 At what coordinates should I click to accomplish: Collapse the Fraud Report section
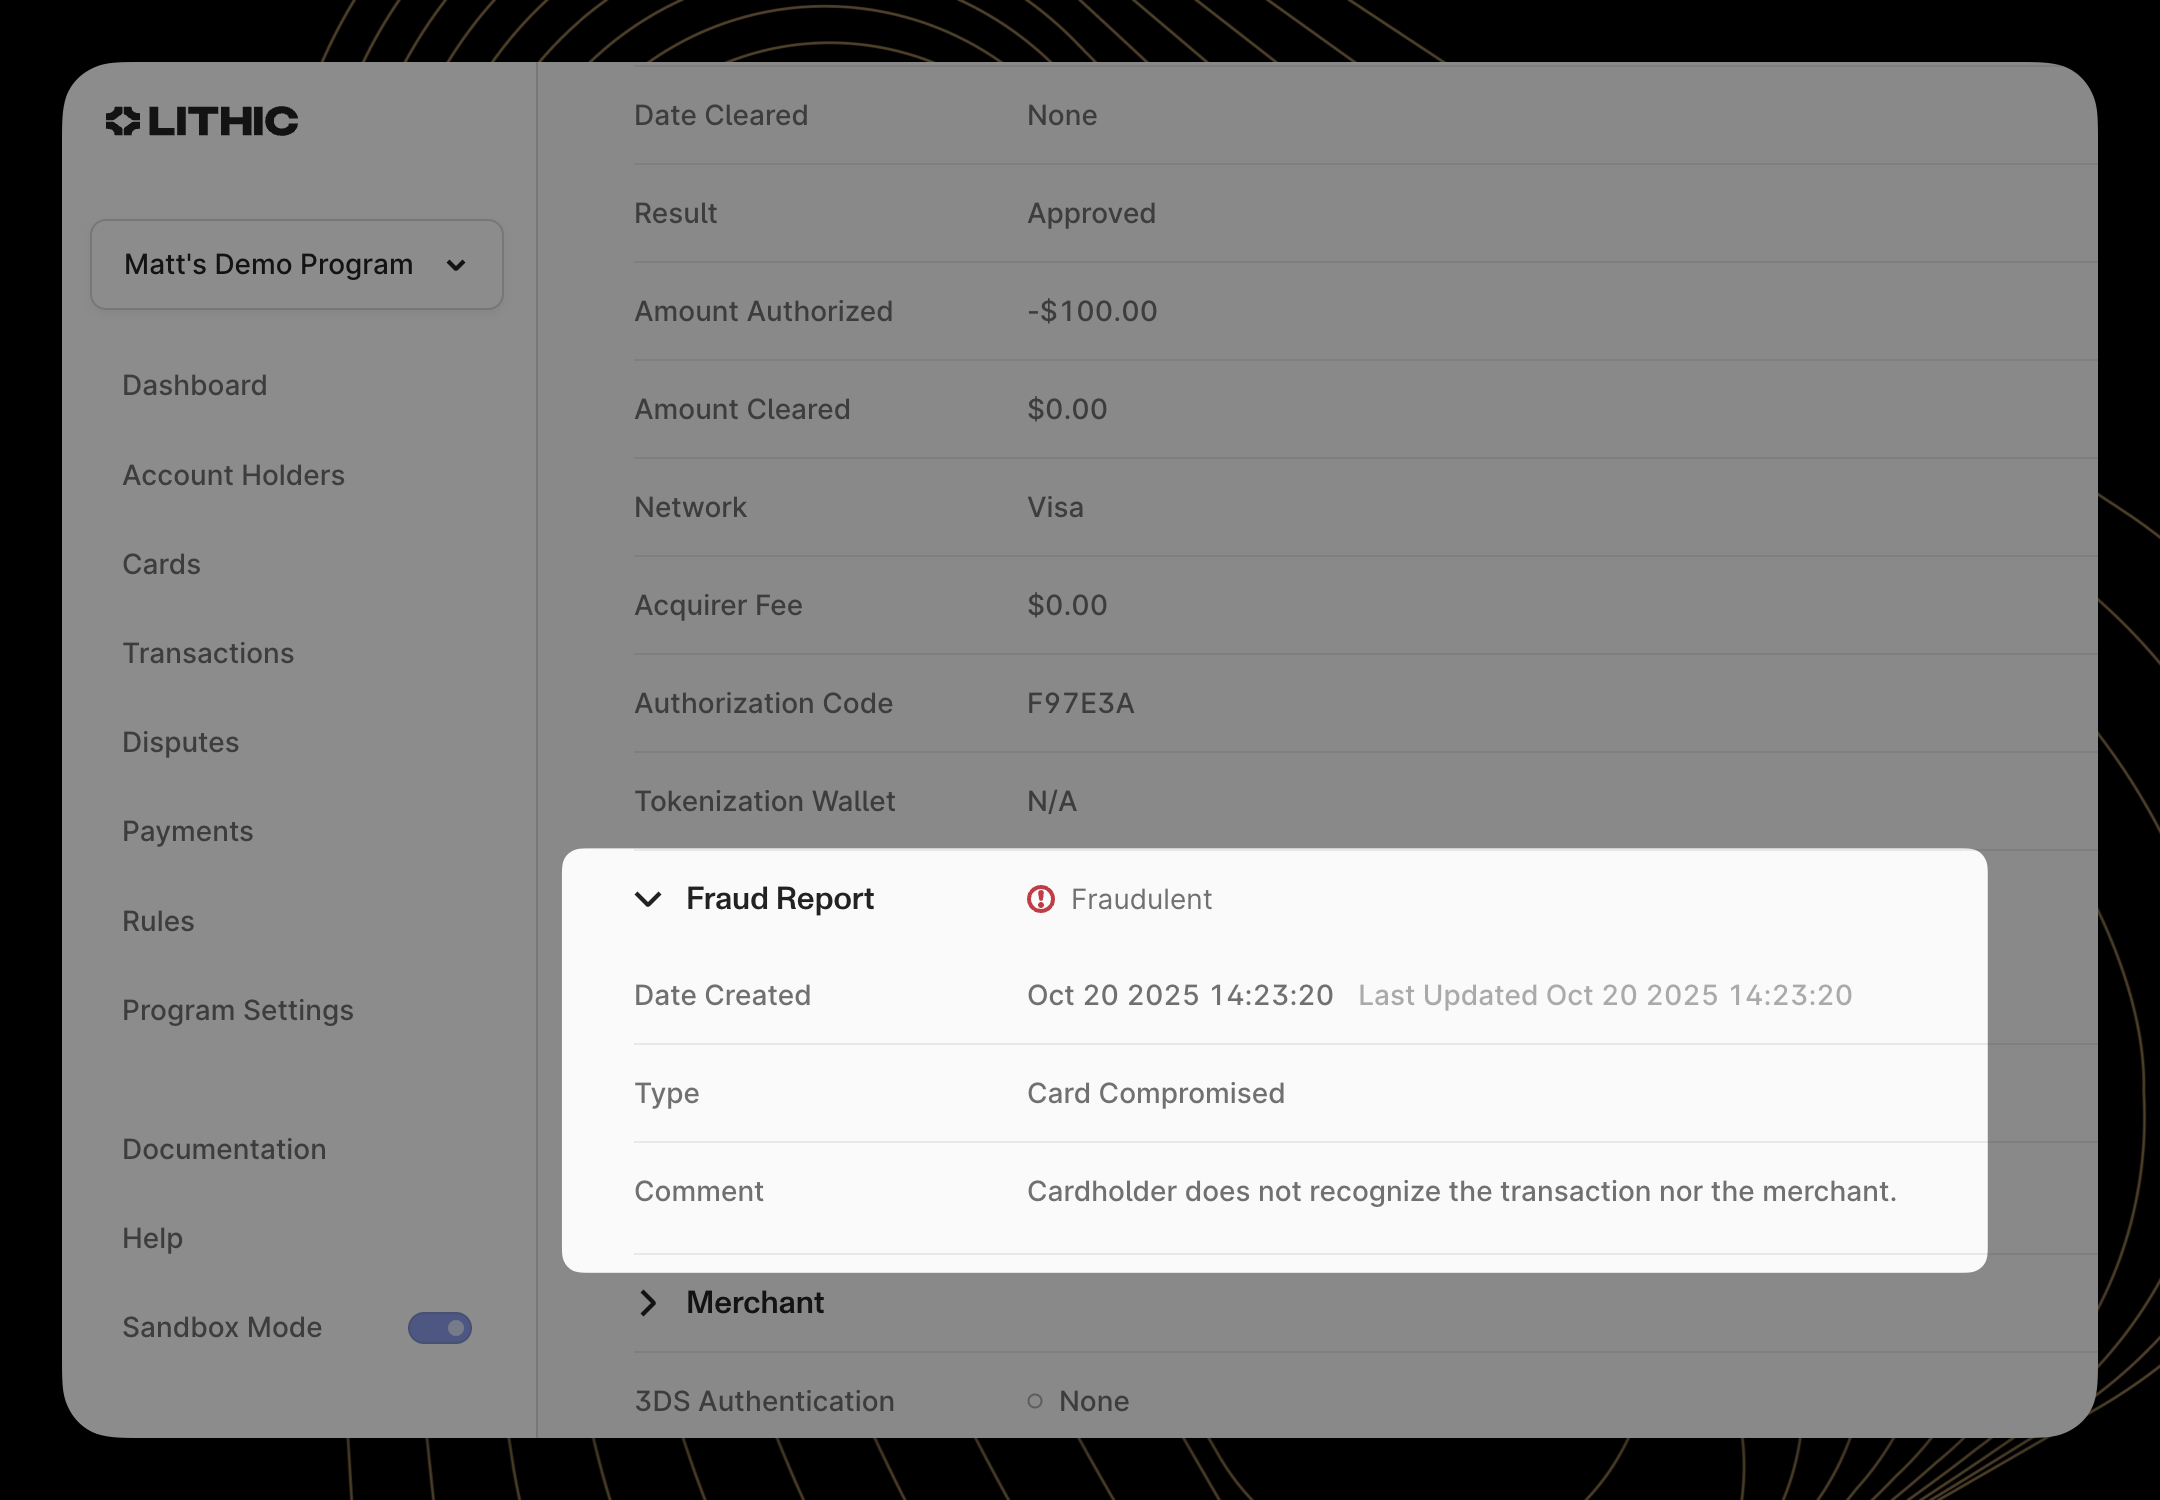(x=648, y=899)
